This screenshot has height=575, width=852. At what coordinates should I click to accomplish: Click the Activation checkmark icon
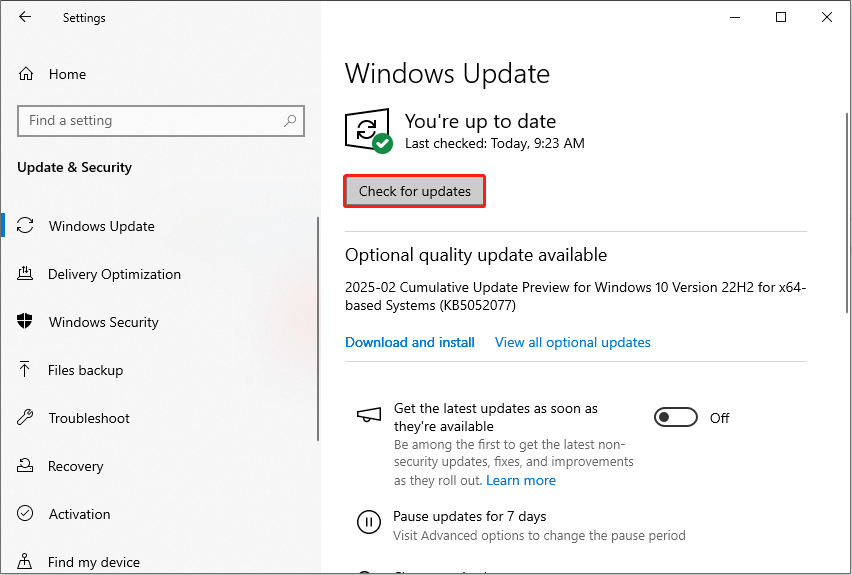point(26,514)
